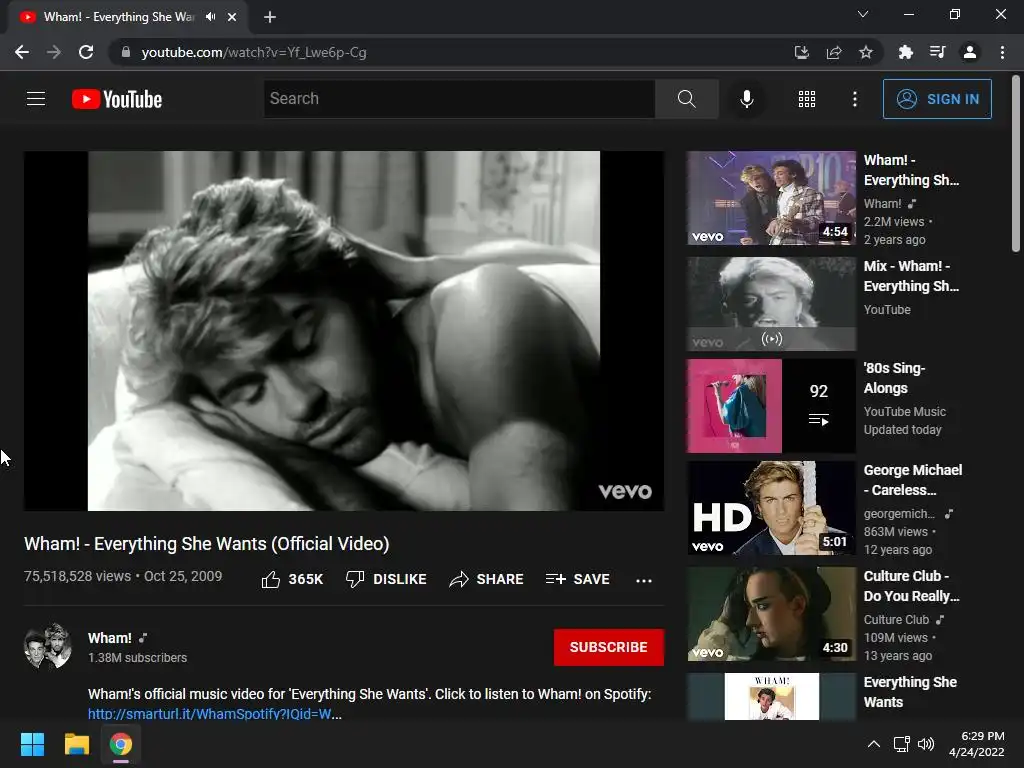
Task: Open Culture Club video thumbnail
Action: click(x=771, y=614)
